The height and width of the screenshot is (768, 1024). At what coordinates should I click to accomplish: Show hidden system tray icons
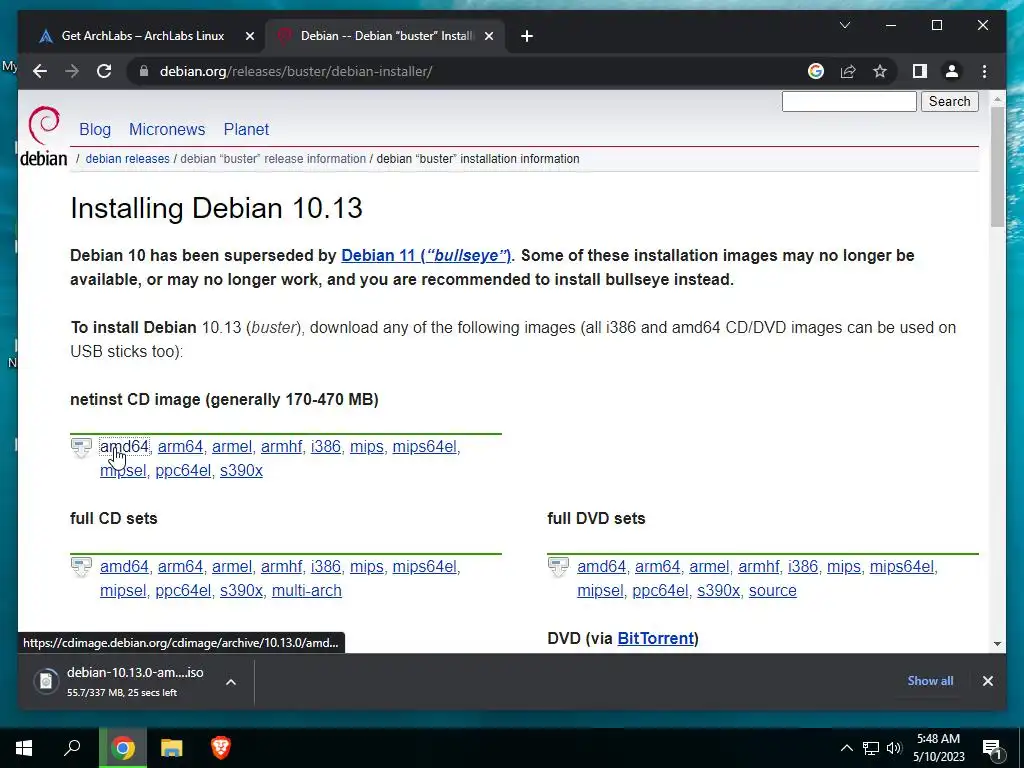coord(846,748)
